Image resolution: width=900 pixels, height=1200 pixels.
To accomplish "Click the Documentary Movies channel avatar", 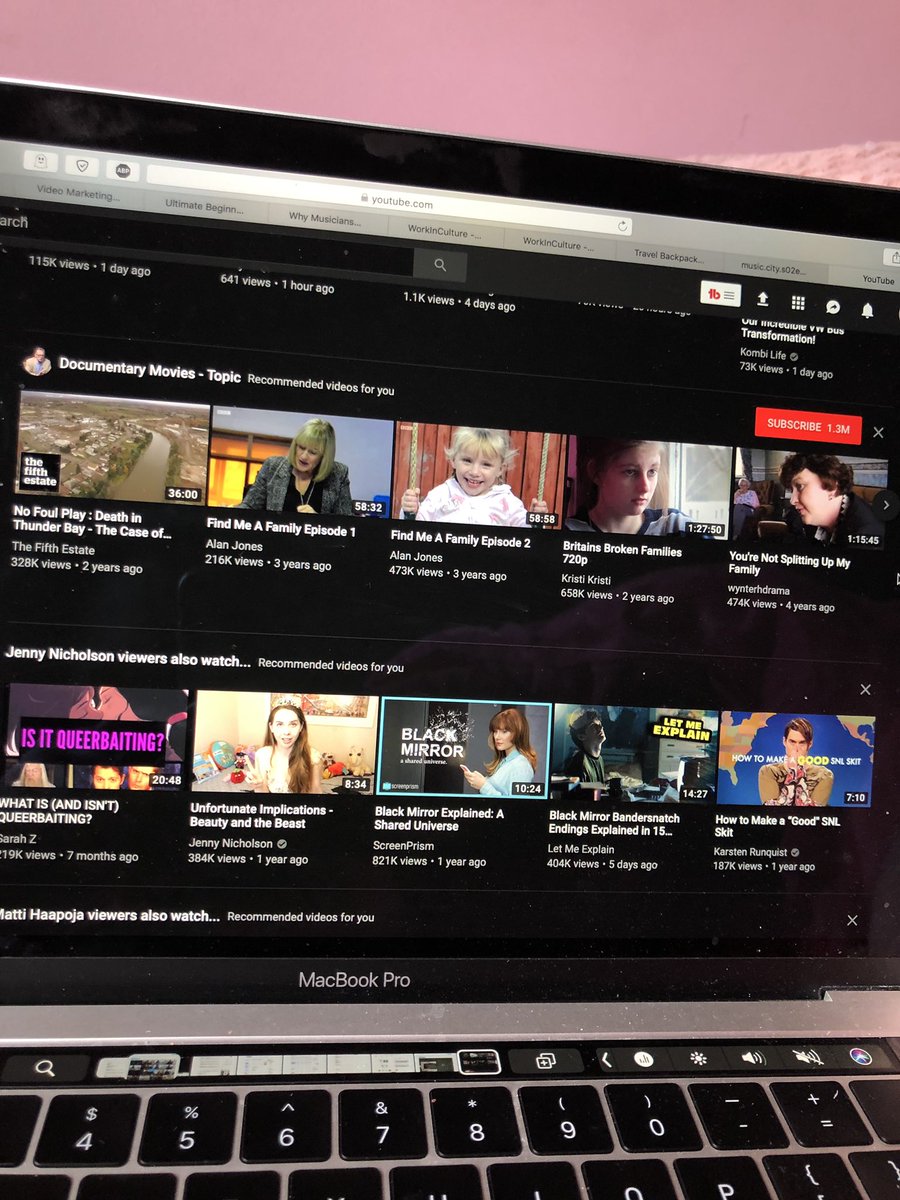I will tap(37, 360).
